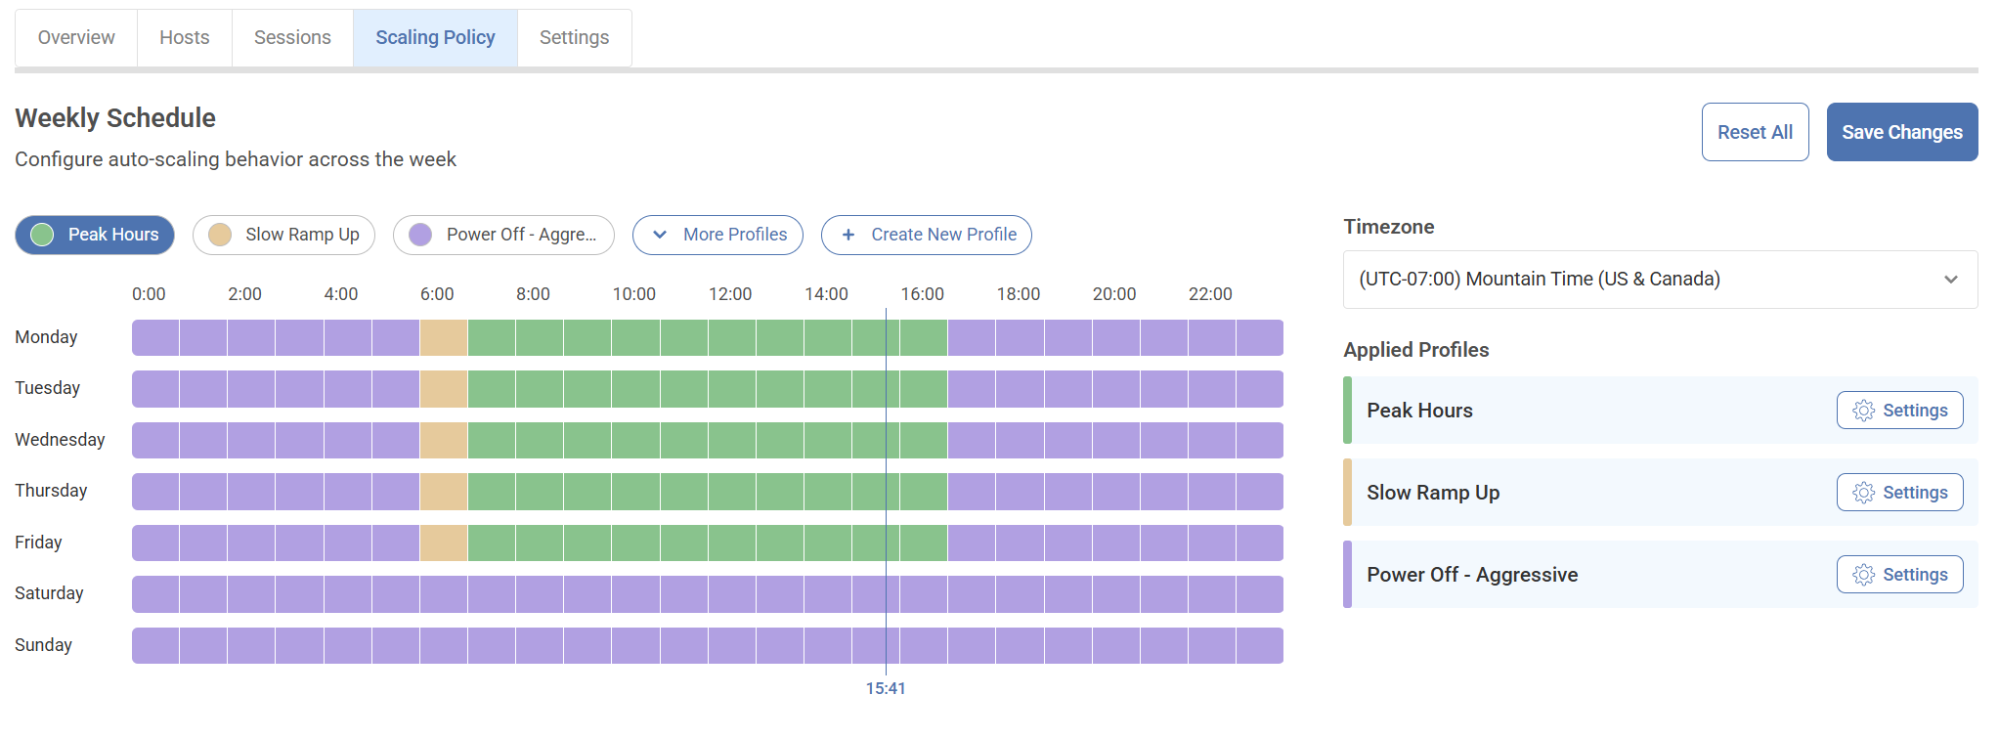
Task: Click gear icon beside Peak Hours profile
Action: click(x=1863, y=411)
